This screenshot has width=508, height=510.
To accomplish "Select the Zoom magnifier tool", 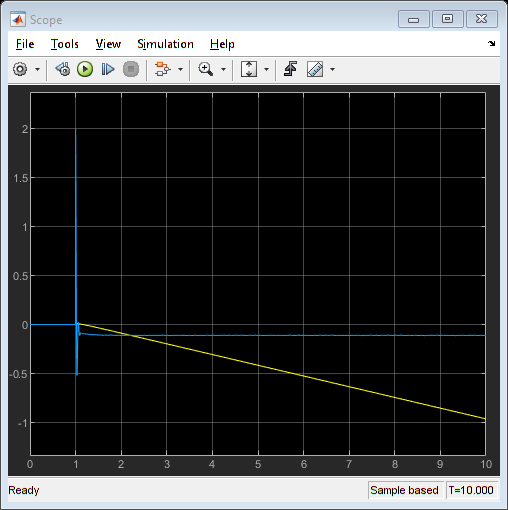I will 206,69.
